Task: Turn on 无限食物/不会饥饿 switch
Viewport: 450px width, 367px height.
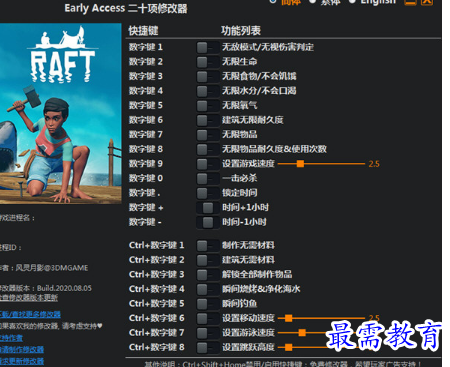Action: (x=207, y=76)
